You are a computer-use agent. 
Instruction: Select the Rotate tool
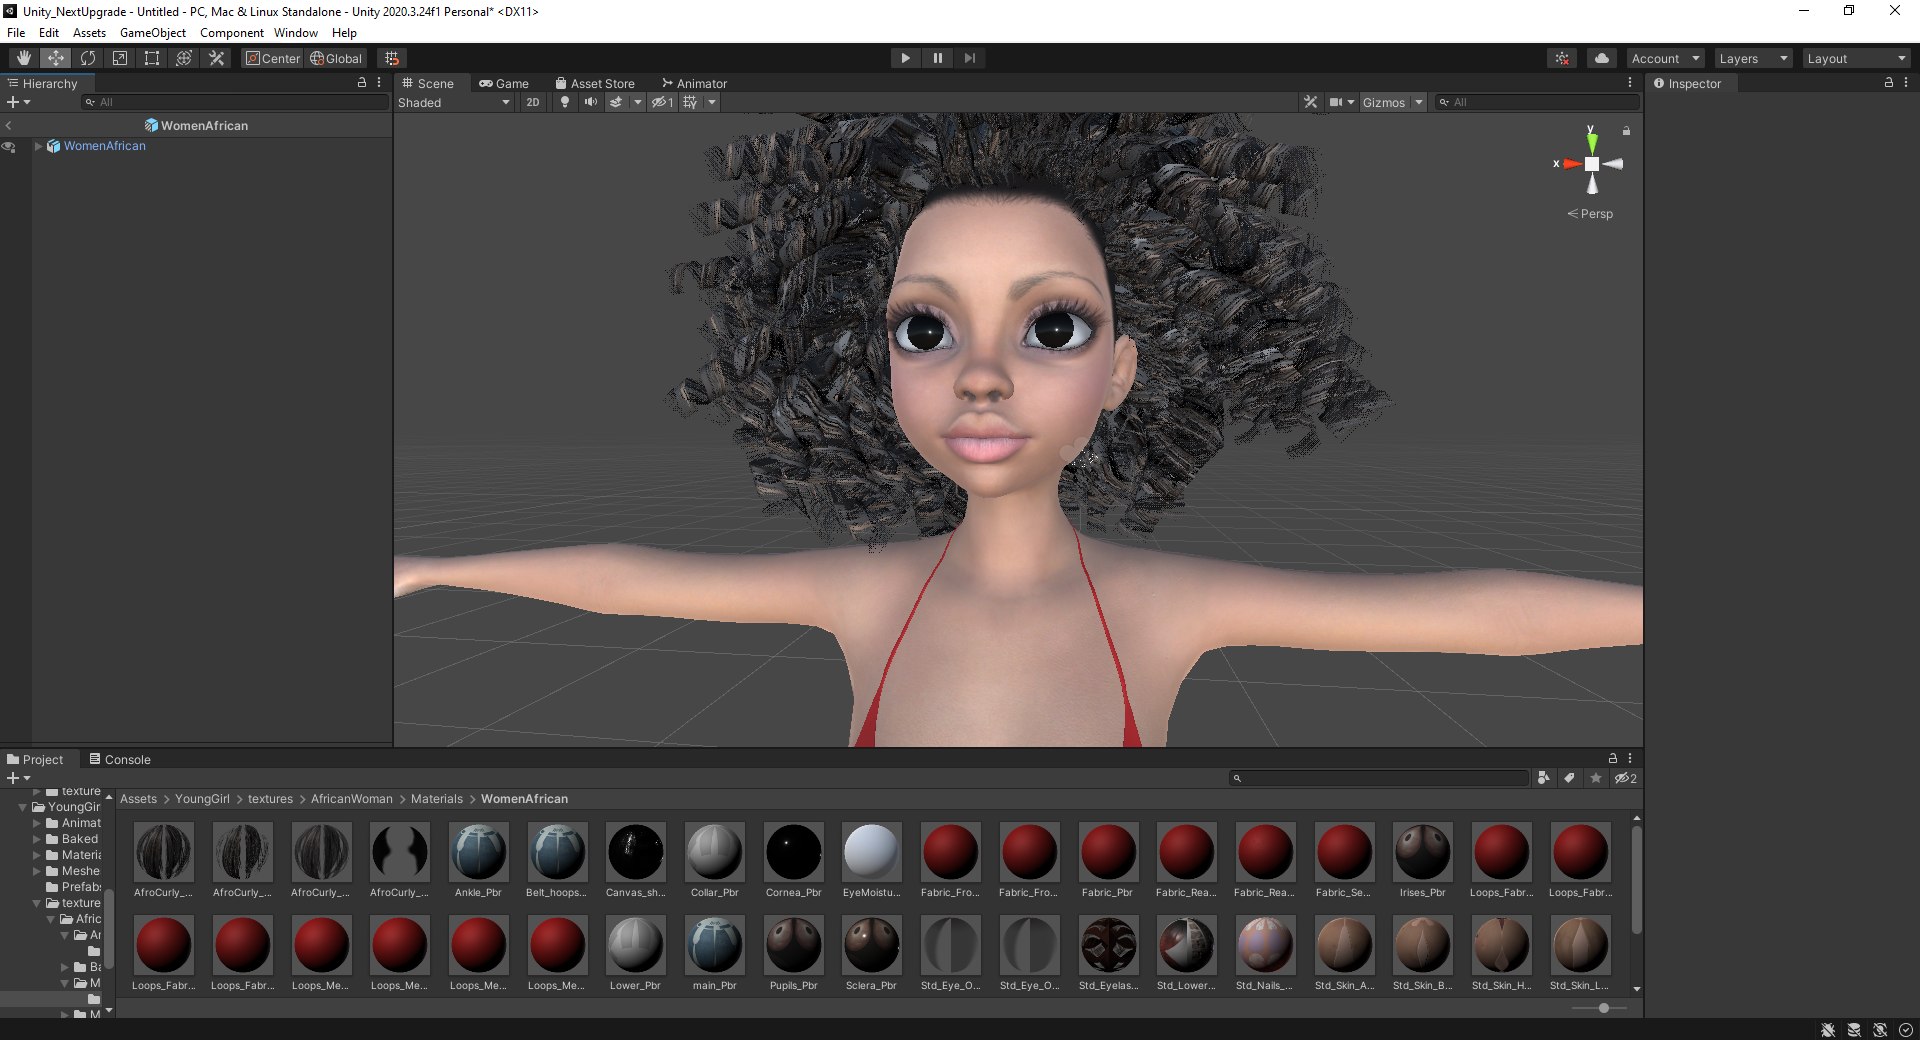click(x=88, y=58)
